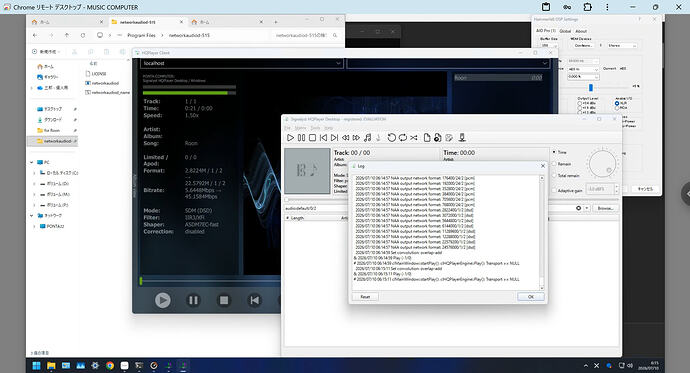Toggle the shuffle crossed-arrows icon
Image resolution: width=690 pixels, height=373 pixels.
pos(414,138)
